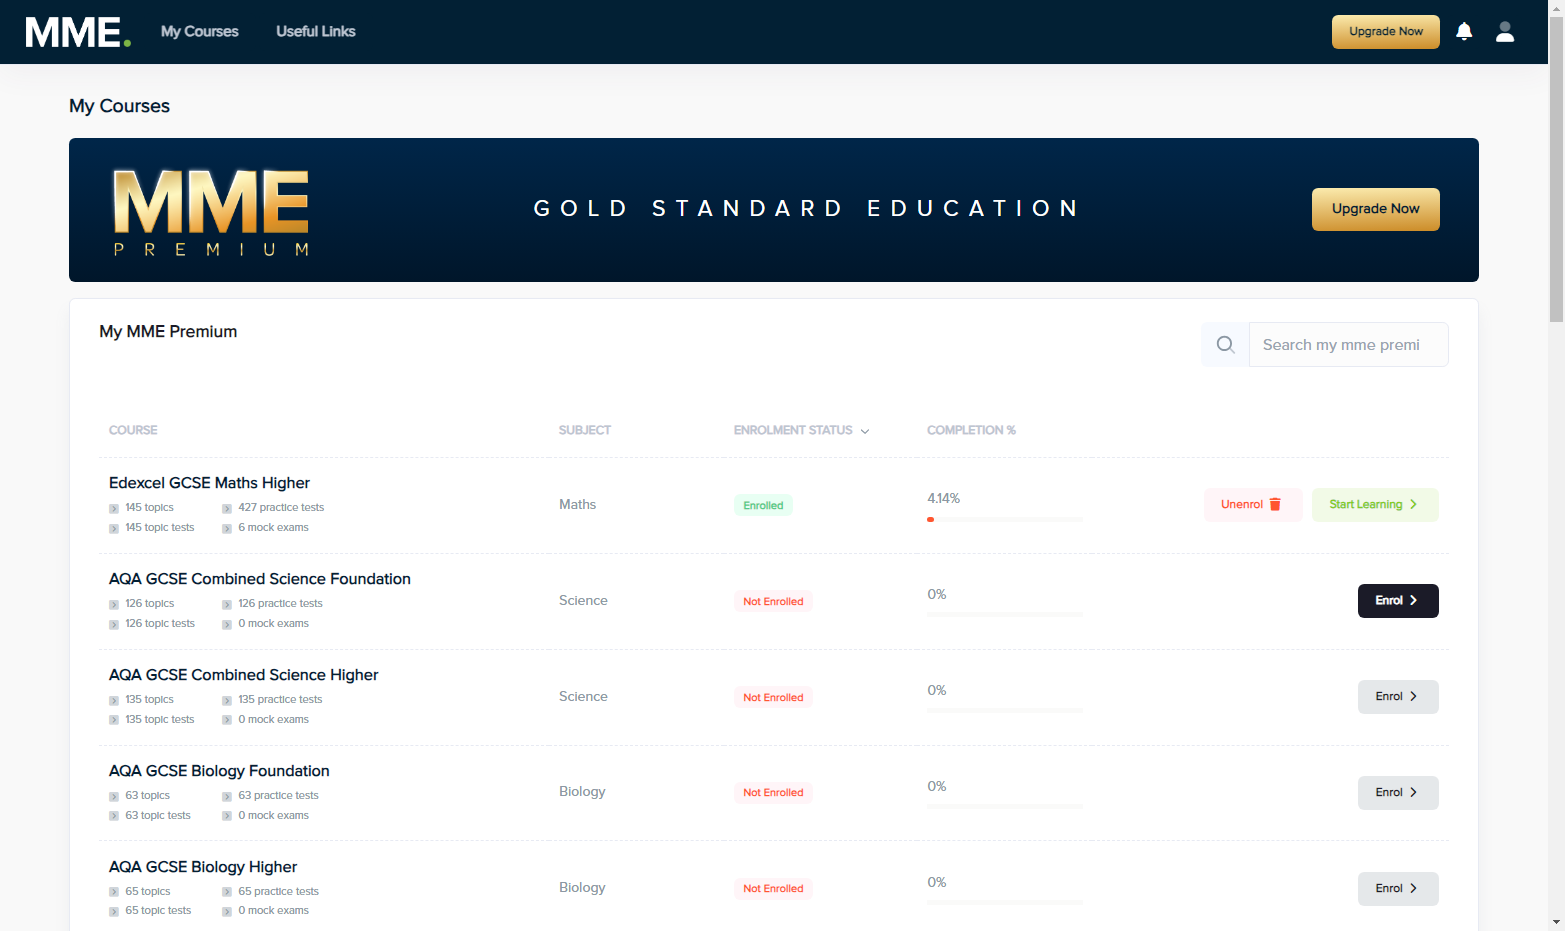The image size is (1565, 931).
Task: Click the icon beside 135 topics
Action: [x=114, y=701]
